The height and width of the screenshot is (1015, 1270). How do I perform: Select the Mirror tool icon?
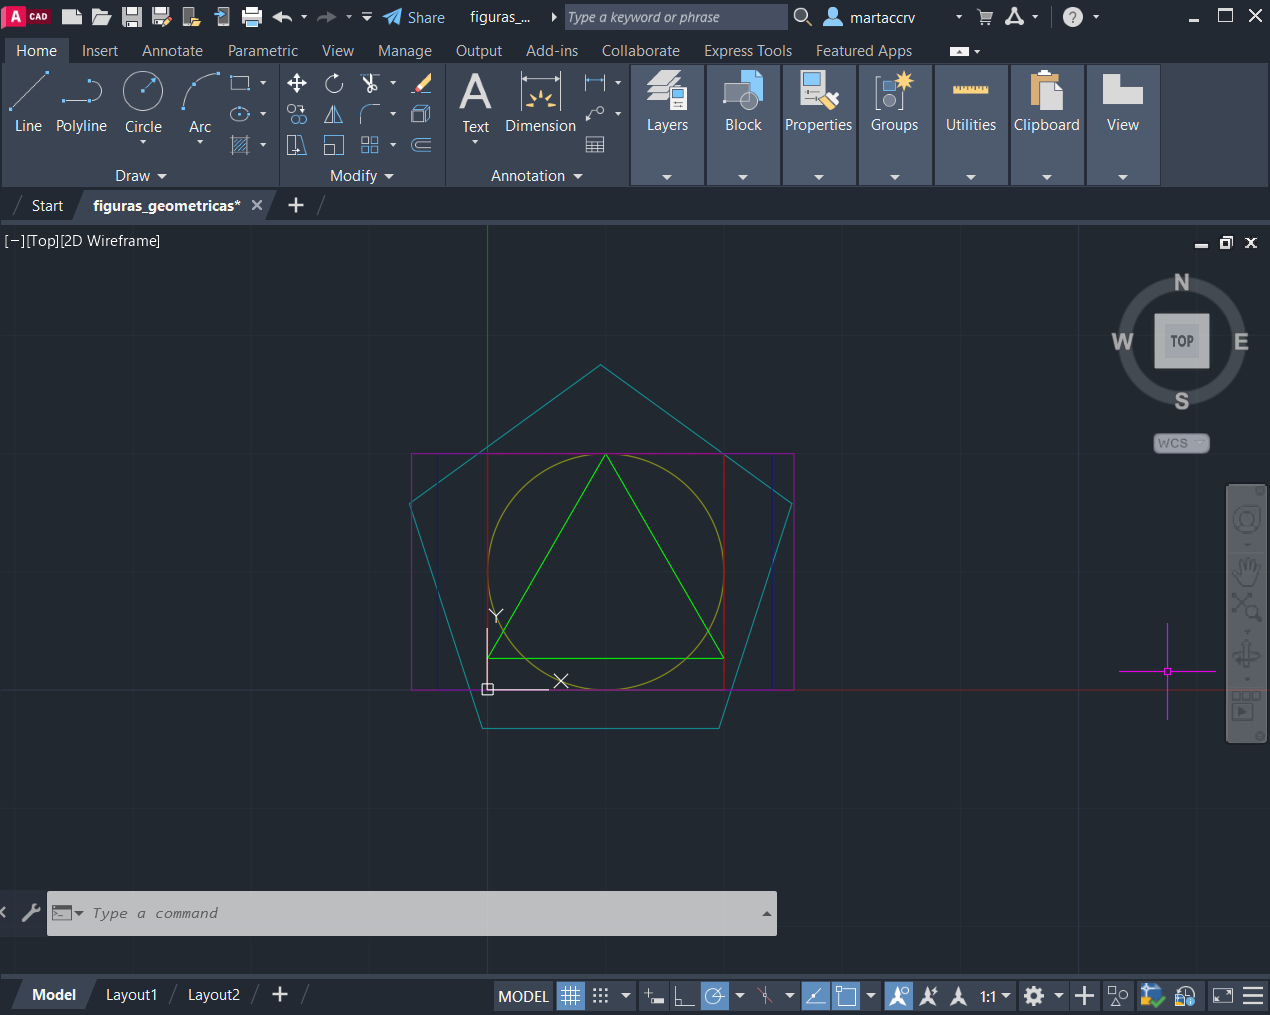[334, 115]
